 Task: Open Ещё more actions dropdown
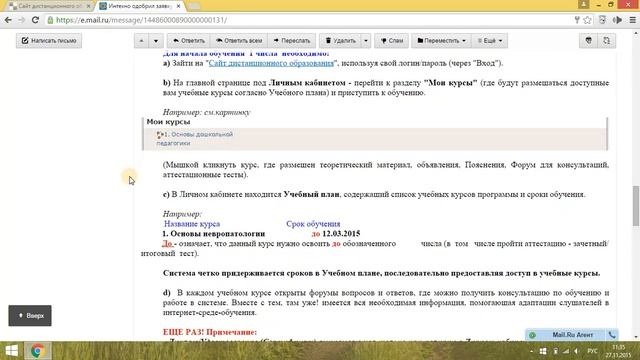pyautogui.click(x=490, y=41)
